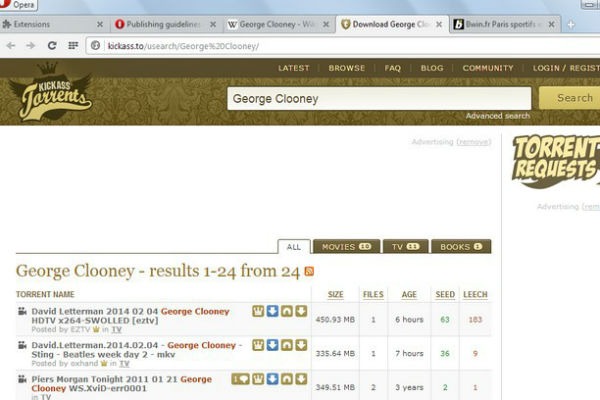Select the ALL results tab
This screenshot has height=400, width=600.
pos(294,247)
